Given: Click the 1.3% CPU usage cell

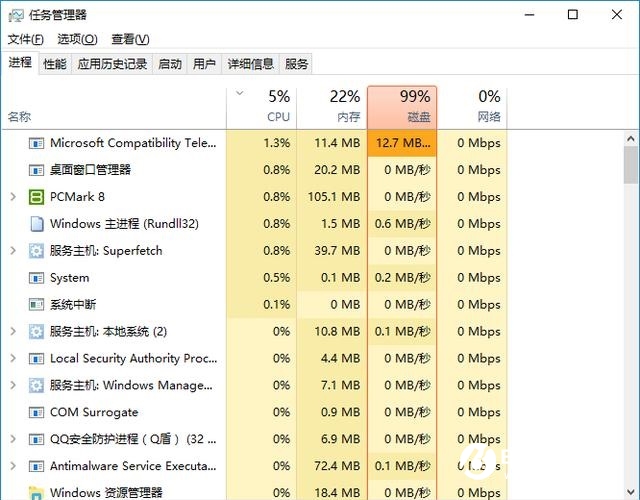Looking at the screenshot, I should [x=262, y=143].
